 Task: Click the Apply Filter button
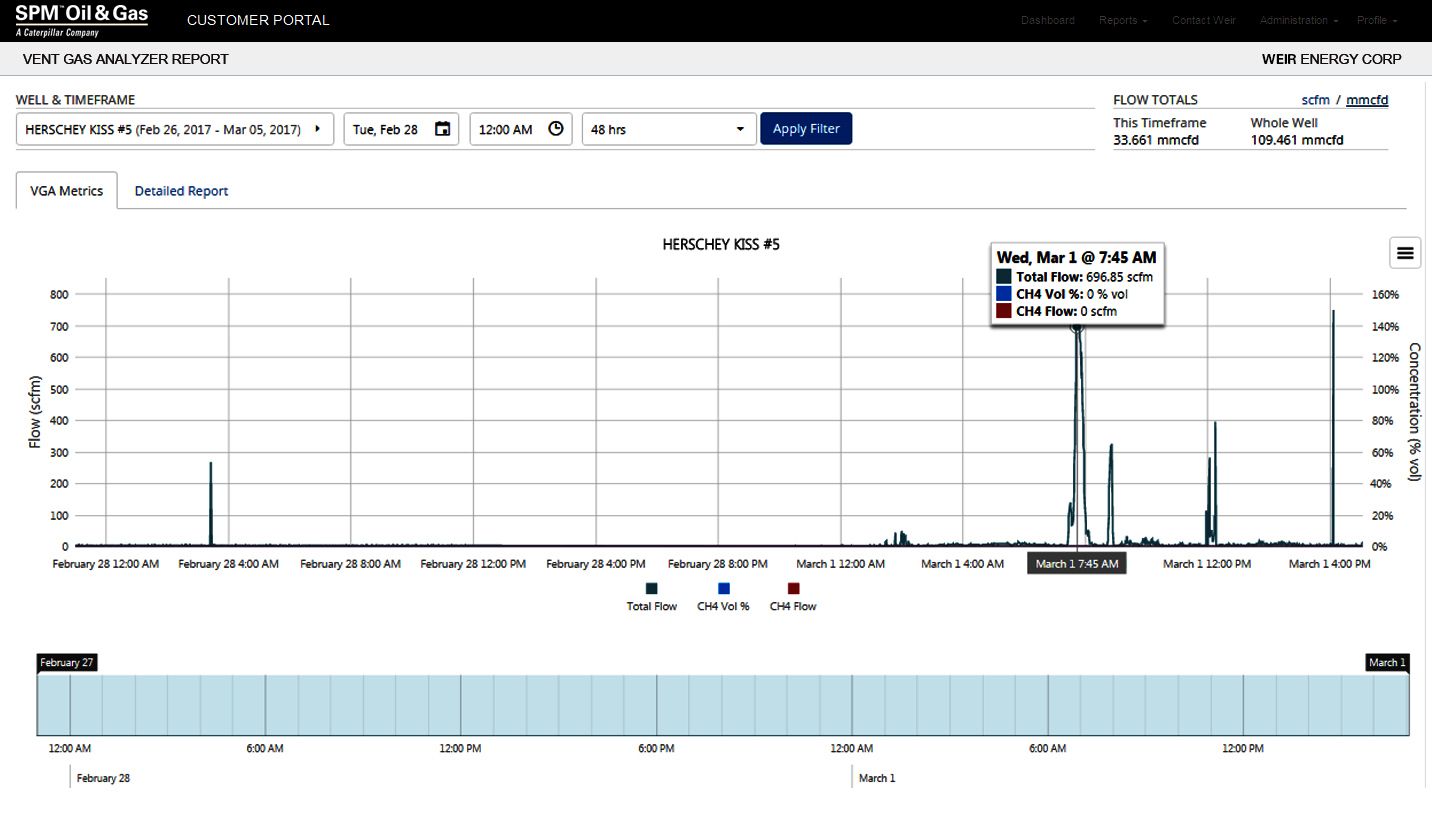tap(806, 128)
